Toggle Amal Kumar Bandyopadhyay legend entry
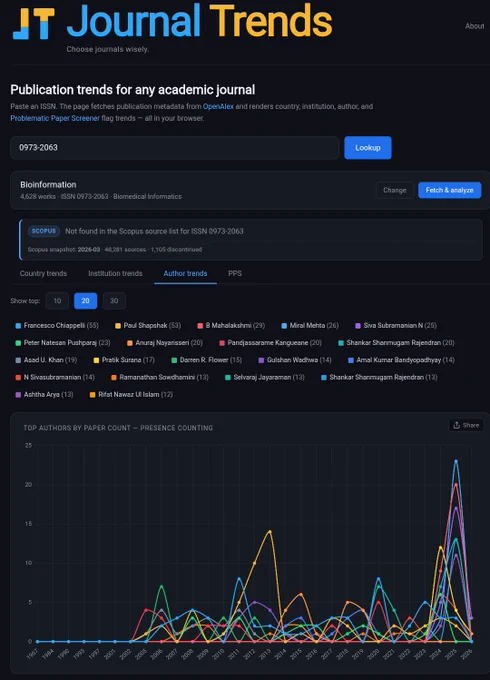Screen dimensions: 490x680 [x=401, y=360]
